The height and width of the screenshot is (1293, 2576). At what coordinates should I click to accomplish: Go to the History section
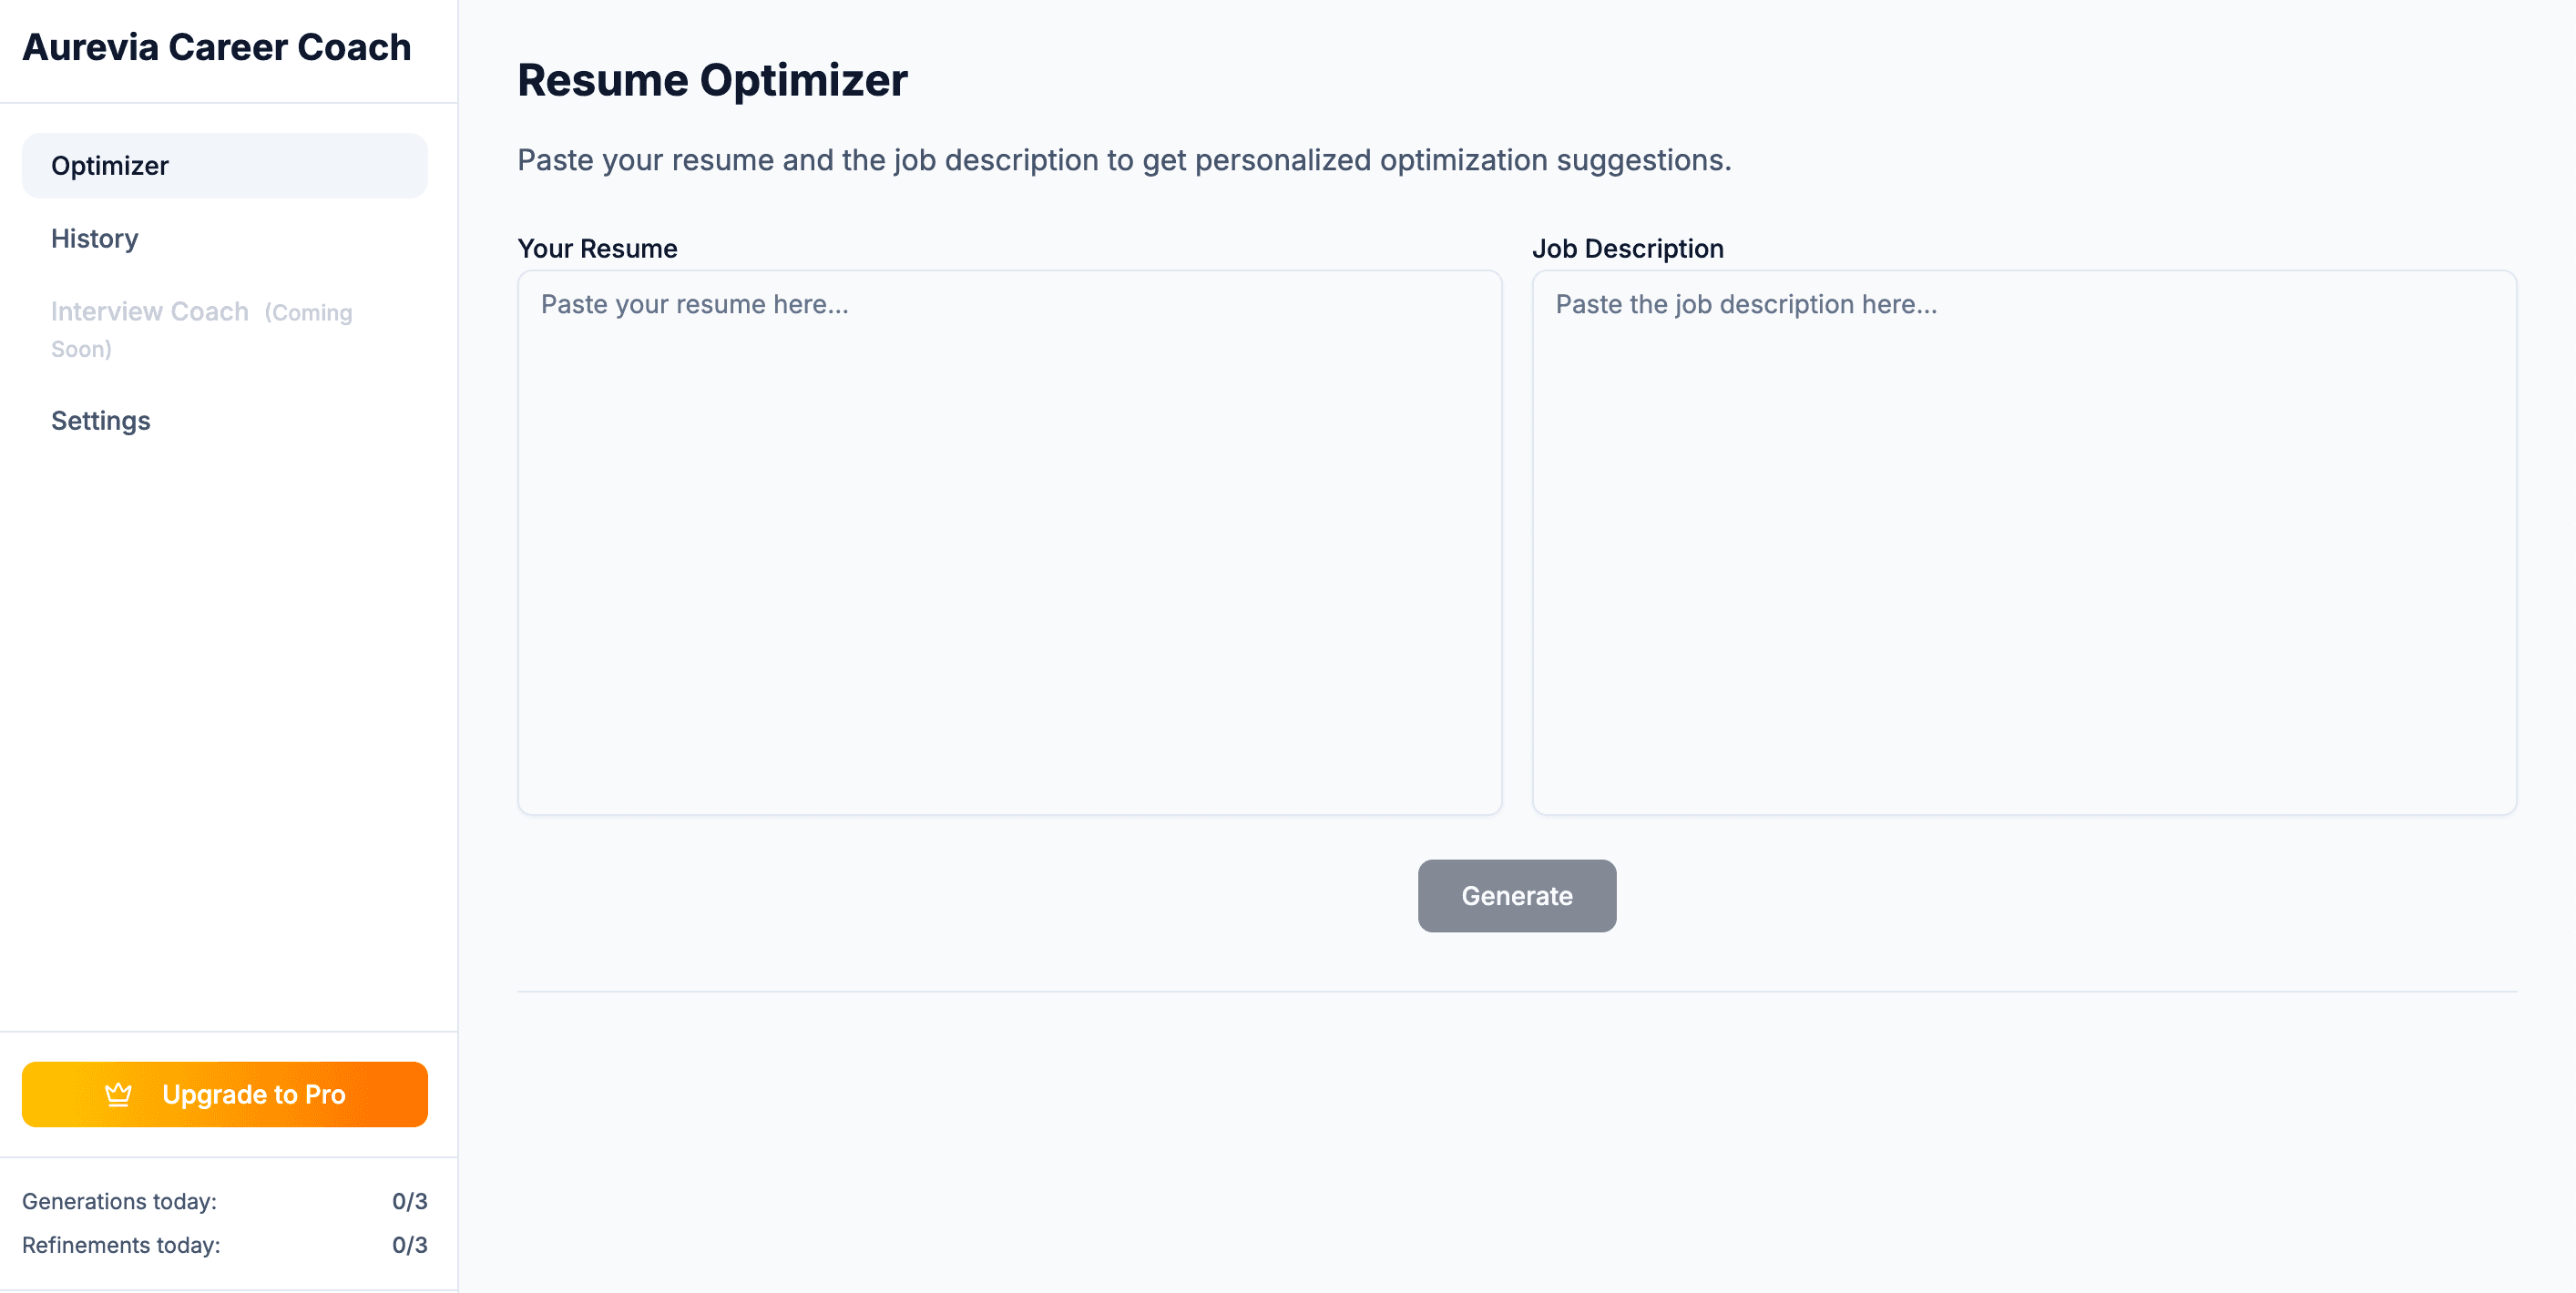[x=95, y=239]
